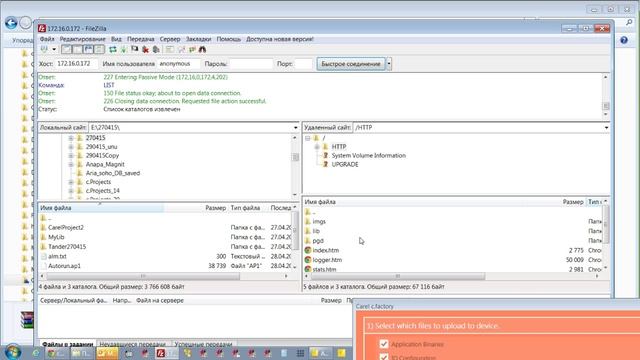Click the Быстрое соединение button
This screenshot has width=640, height=360.
351,64
